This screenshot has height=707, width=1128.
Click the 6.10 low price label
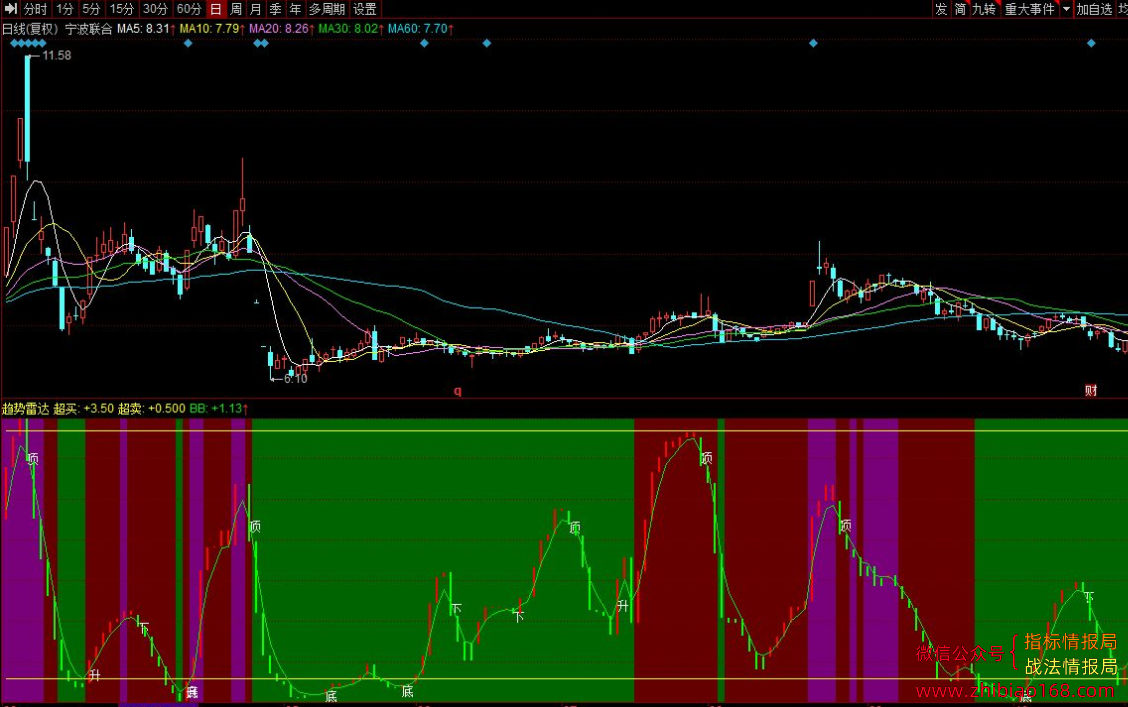296,378
